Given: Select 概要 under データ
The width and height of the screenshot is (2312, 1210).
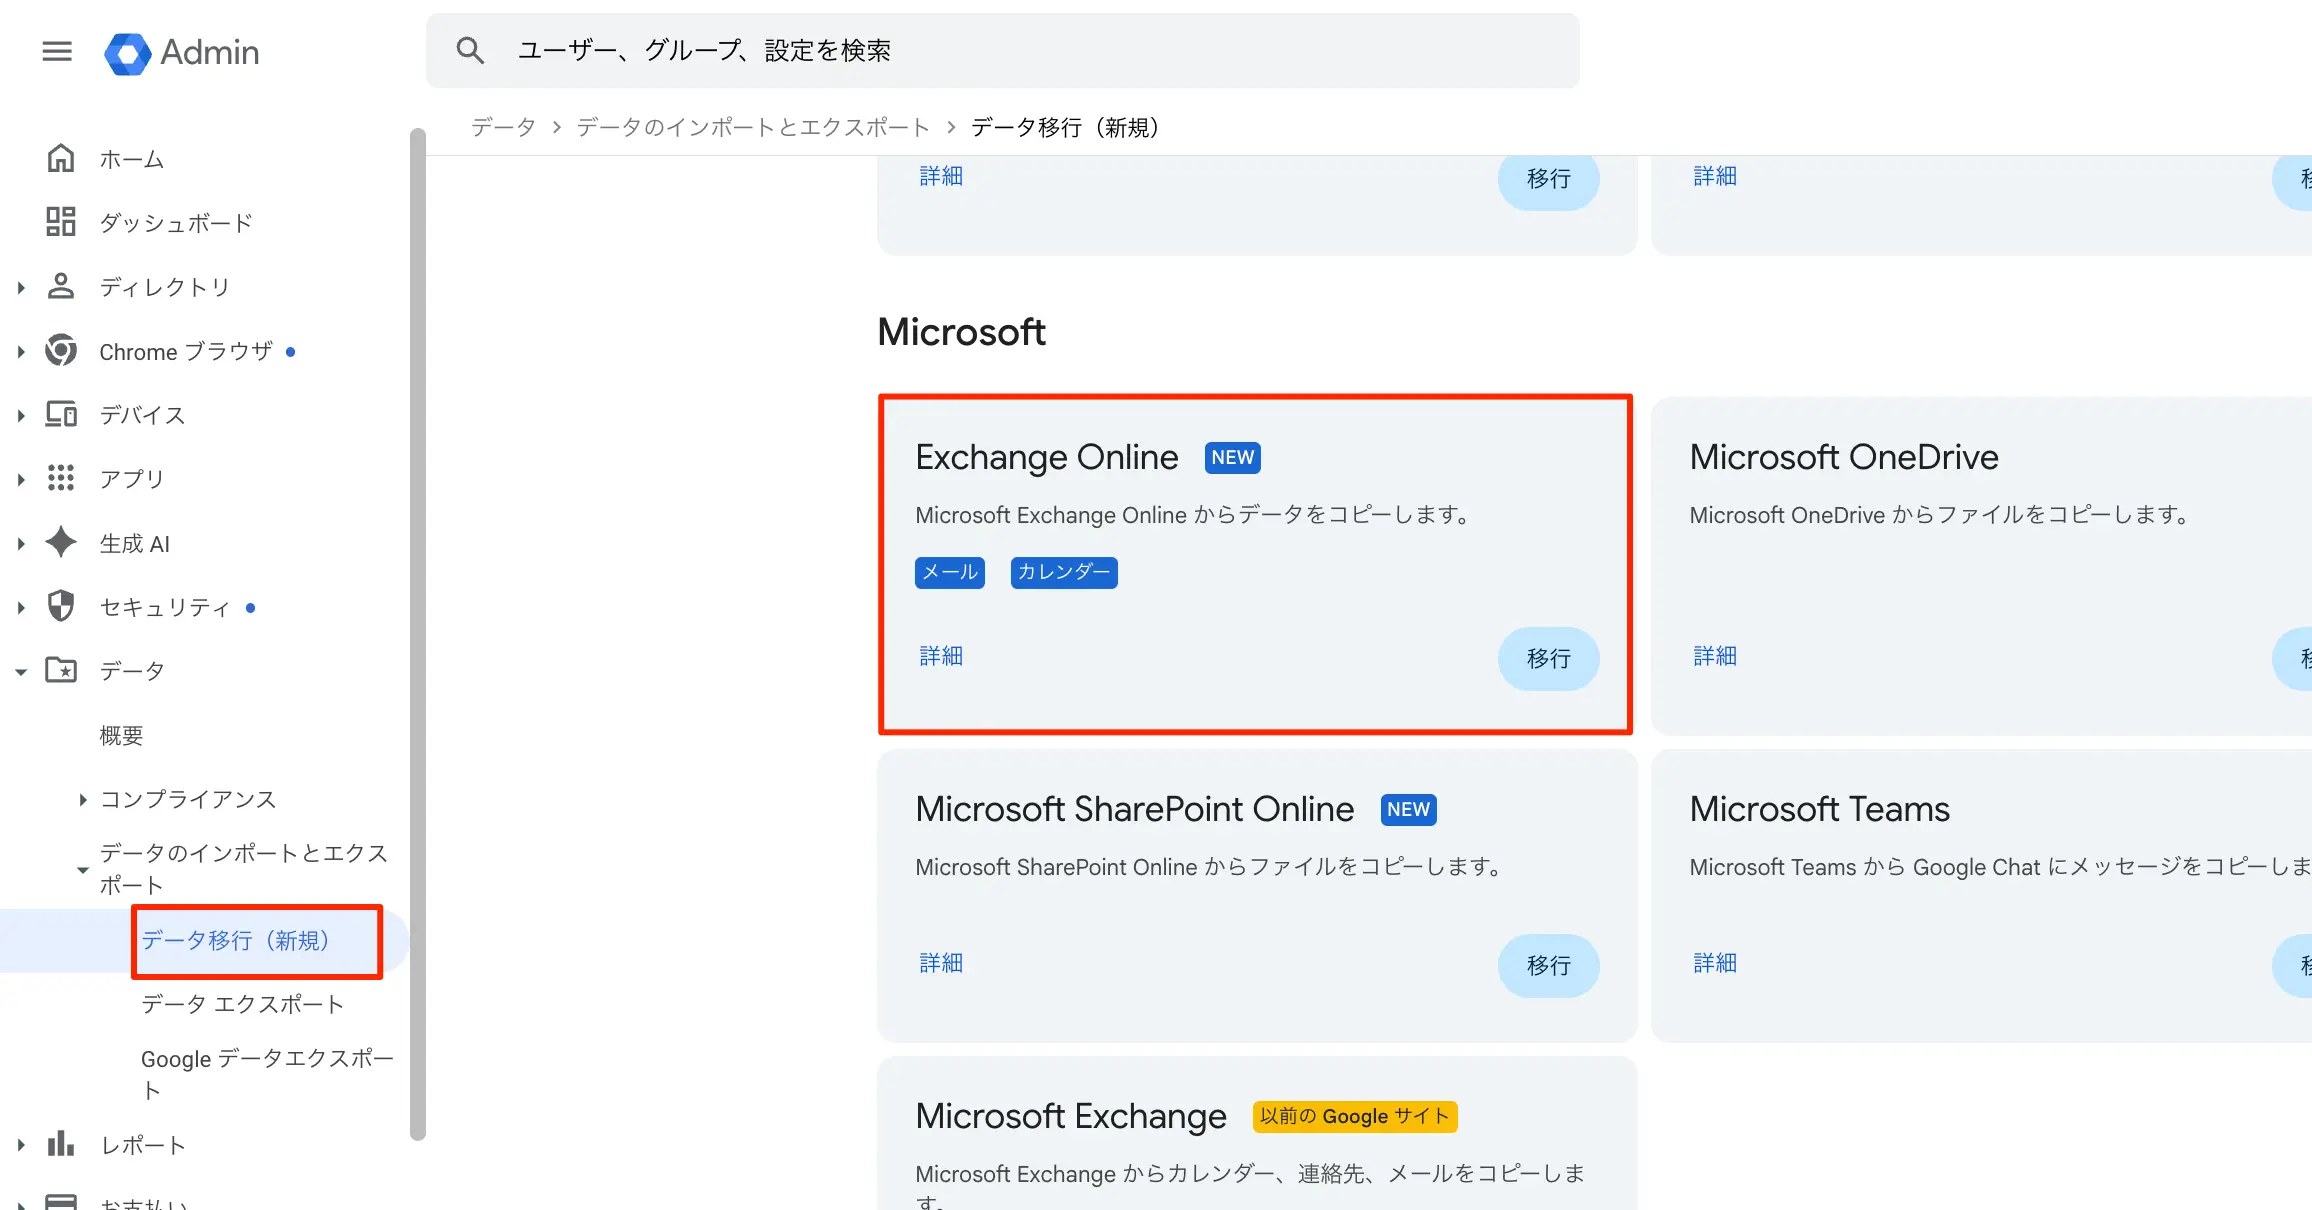Looking at the screenshot, I should [x=121, y=735].
